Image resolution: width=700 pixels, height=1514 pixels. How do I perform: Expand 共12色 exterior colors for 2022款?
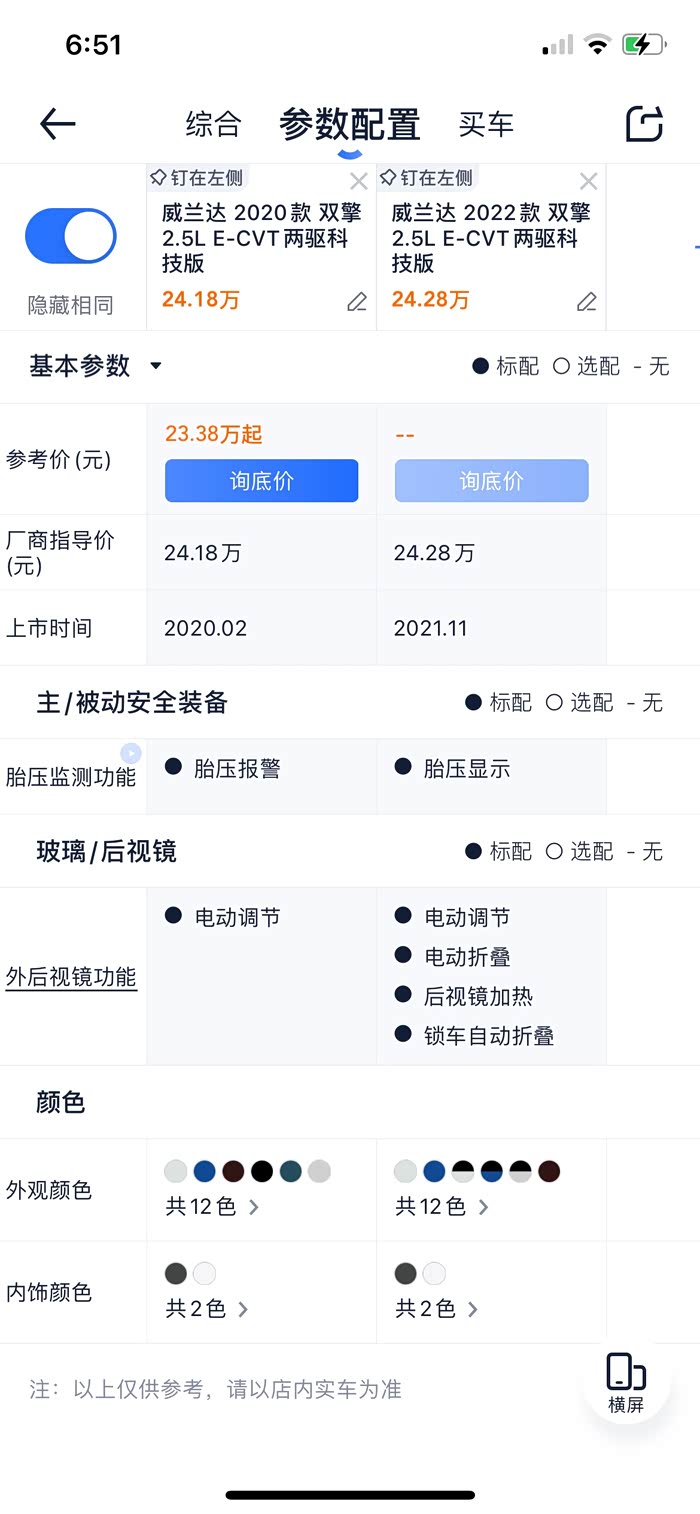[x=442, y=1207]
